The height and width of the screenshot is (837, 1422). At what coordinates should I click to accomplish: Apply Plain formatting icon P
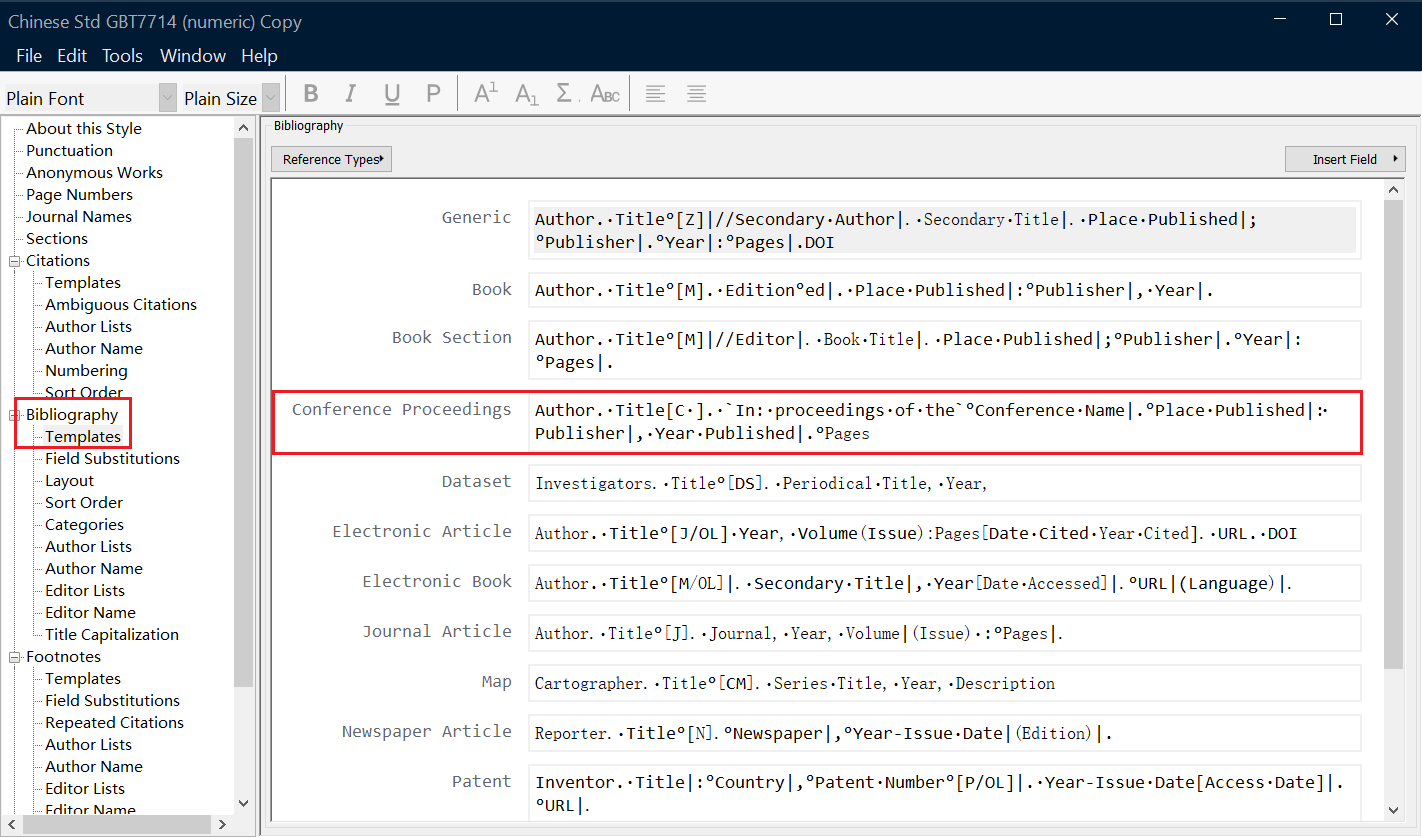pyautogui.click(x=433, y=94)
